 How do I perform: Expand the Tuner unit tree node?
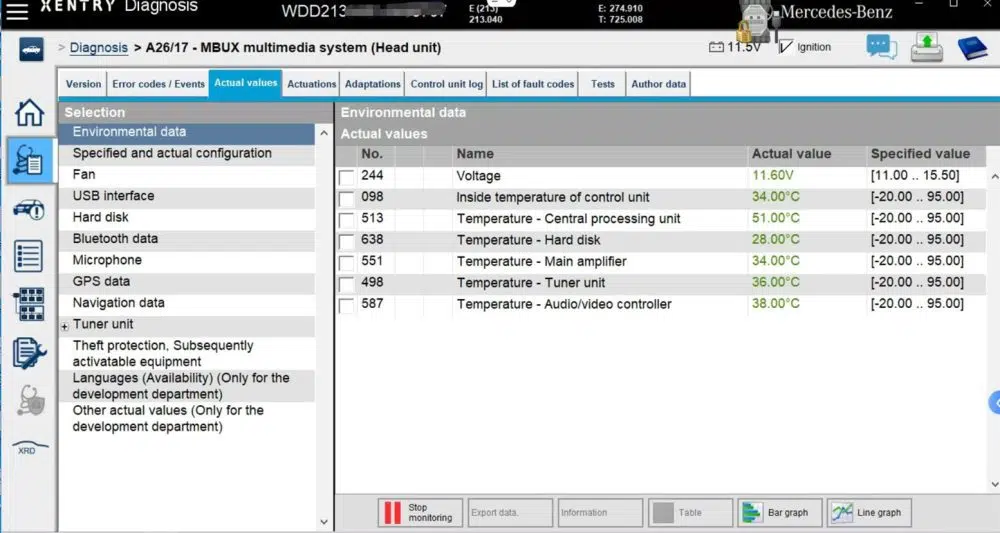(x=64, y=326)
